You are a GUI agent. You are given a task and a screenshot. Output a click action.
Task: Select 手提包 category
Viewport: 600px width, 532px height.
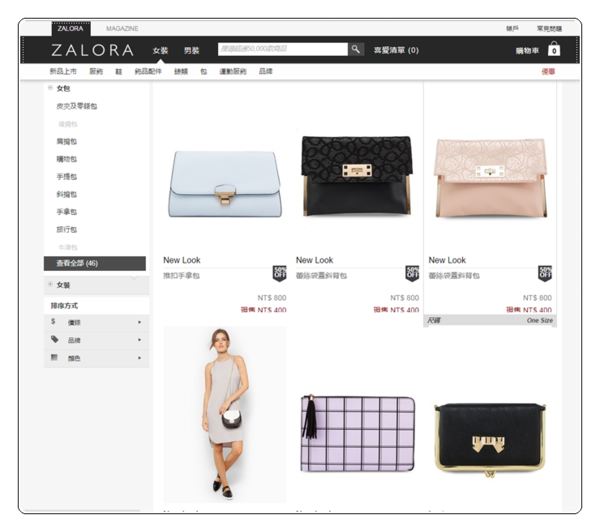click(67, 176)
